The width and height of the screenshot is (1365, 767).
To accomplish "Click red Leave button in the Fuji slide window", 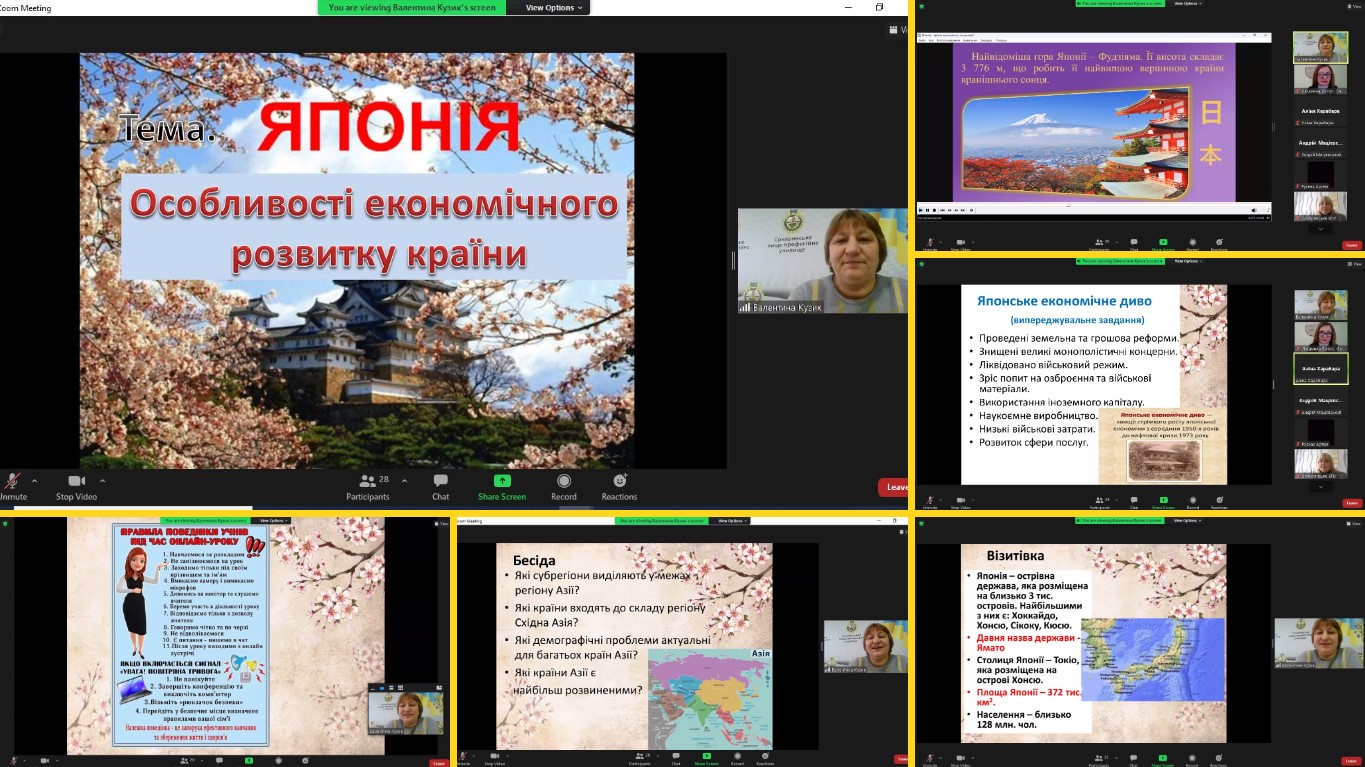I will point(1352,245).
